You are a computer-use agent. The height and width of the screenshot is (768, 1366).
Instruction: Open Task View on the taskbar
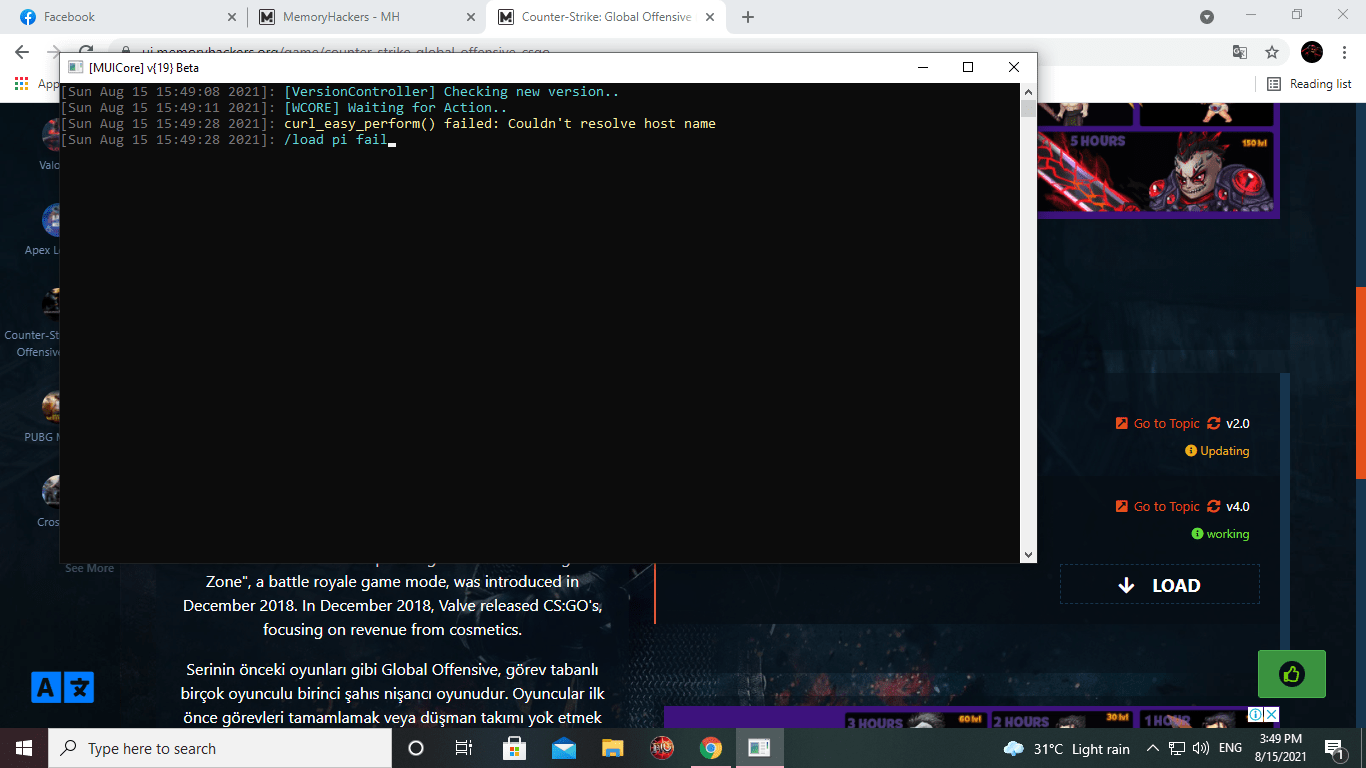pyautogui.click(x=464, y=748)
